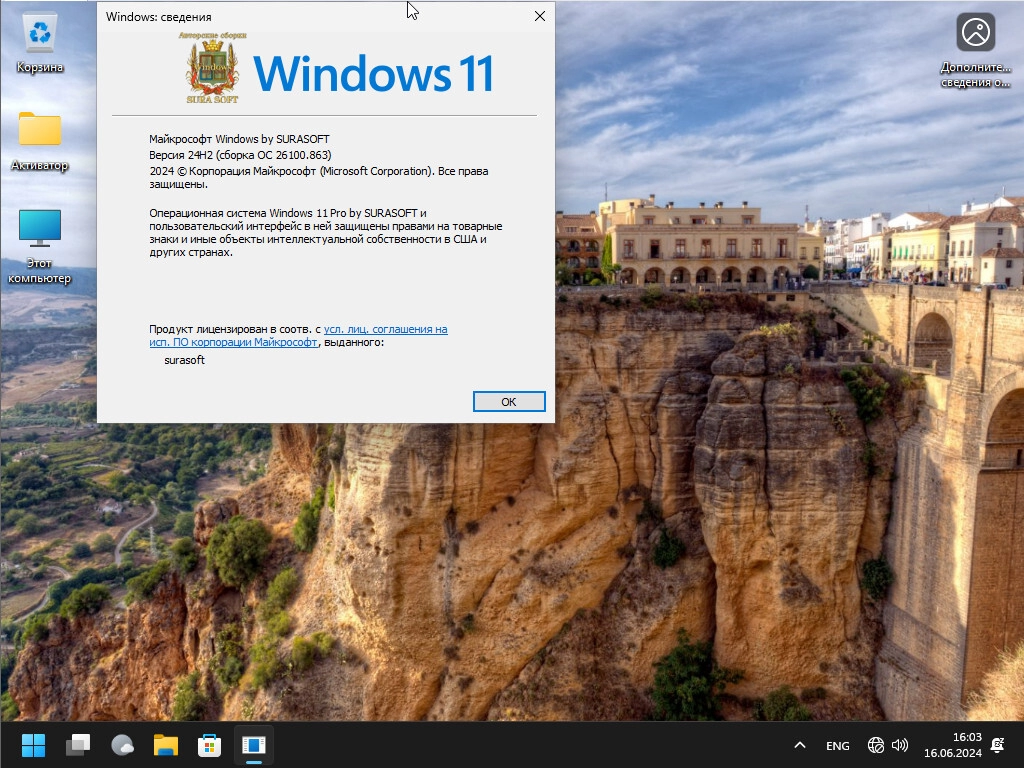Close the Windows: сведения dialog

click(539, 16)
